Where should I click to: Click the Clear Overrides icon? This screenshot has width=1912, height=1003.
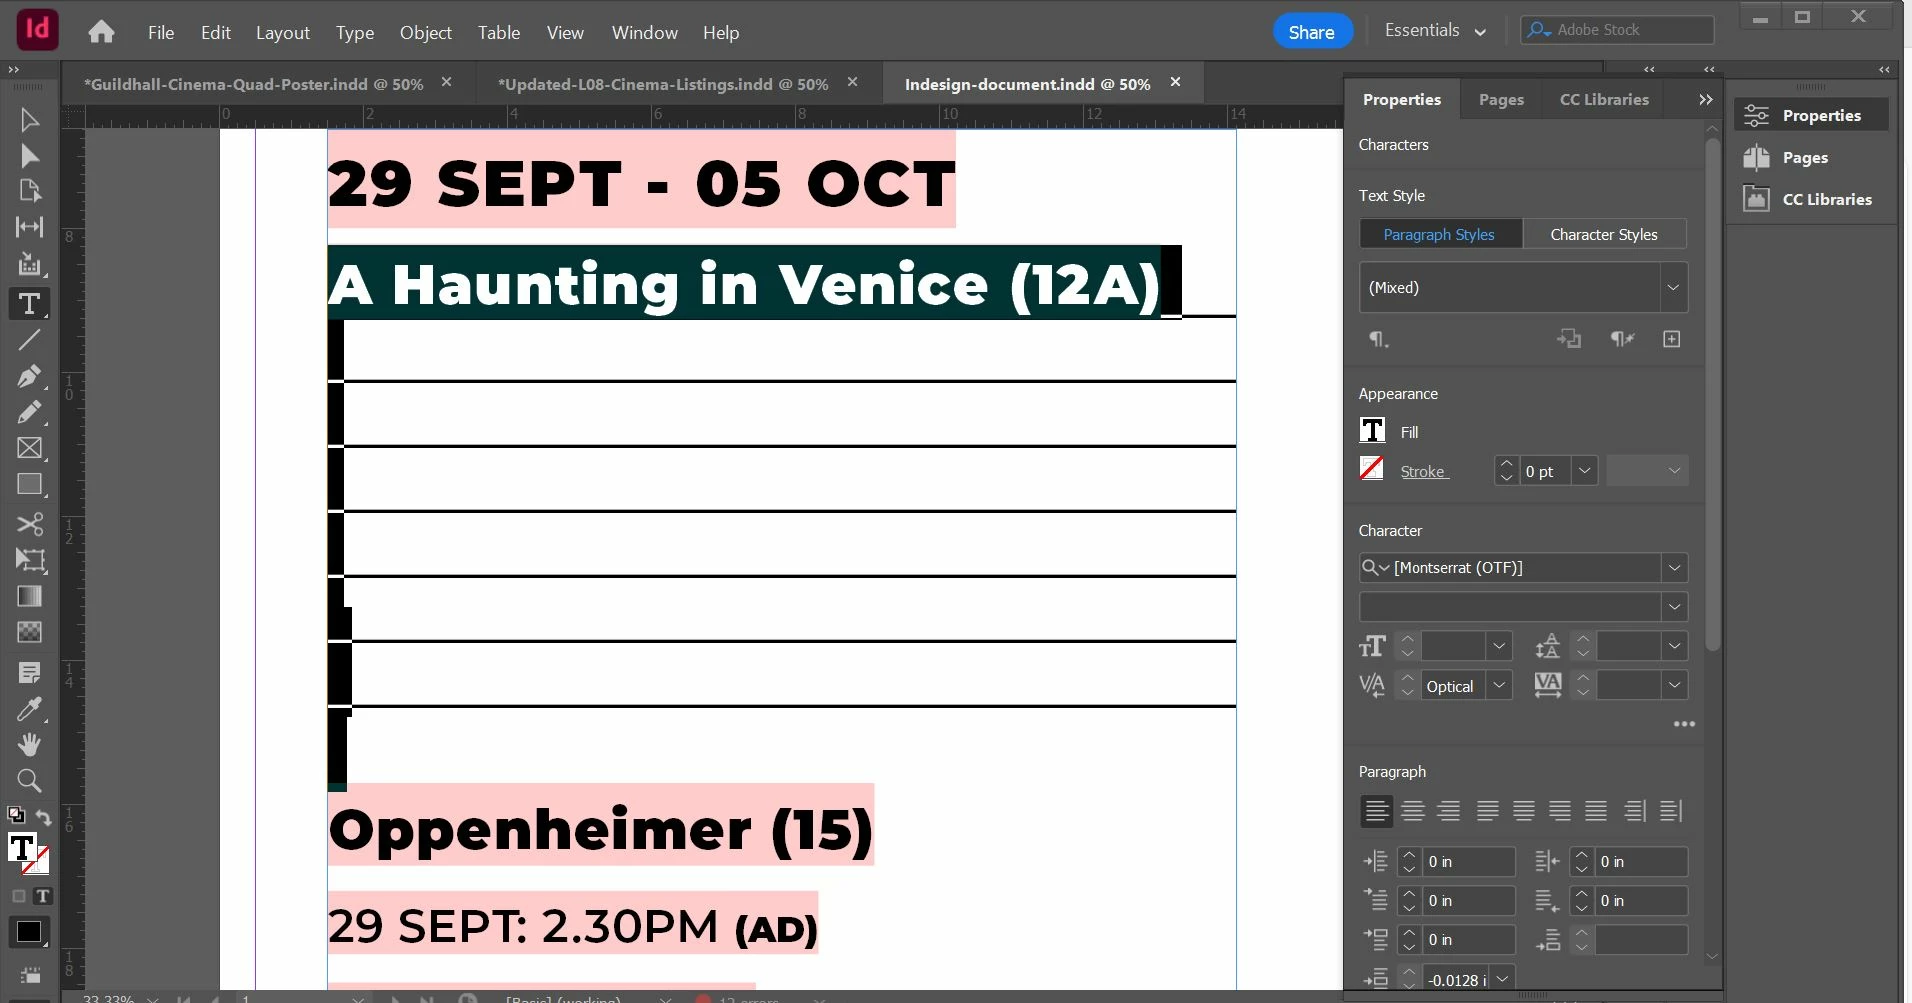[x=1622, y=339]
